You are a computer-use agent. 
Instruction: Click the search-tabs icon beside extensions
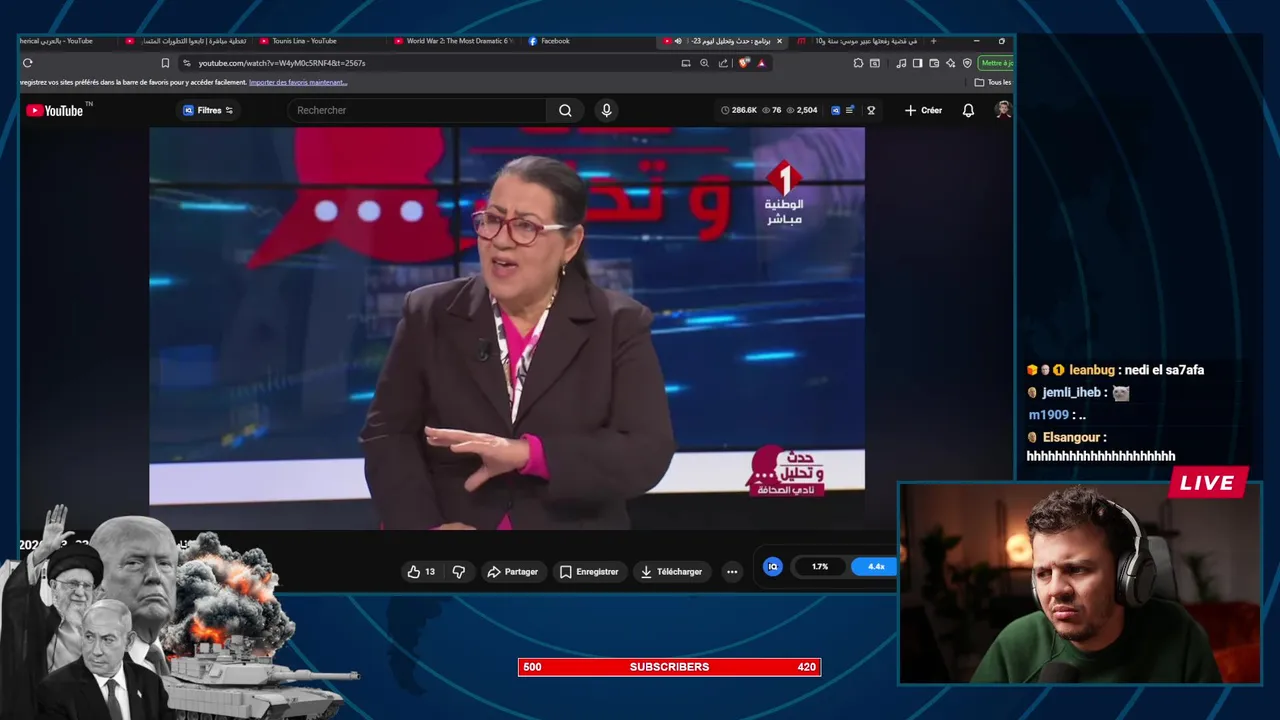(x=875, y=63)
